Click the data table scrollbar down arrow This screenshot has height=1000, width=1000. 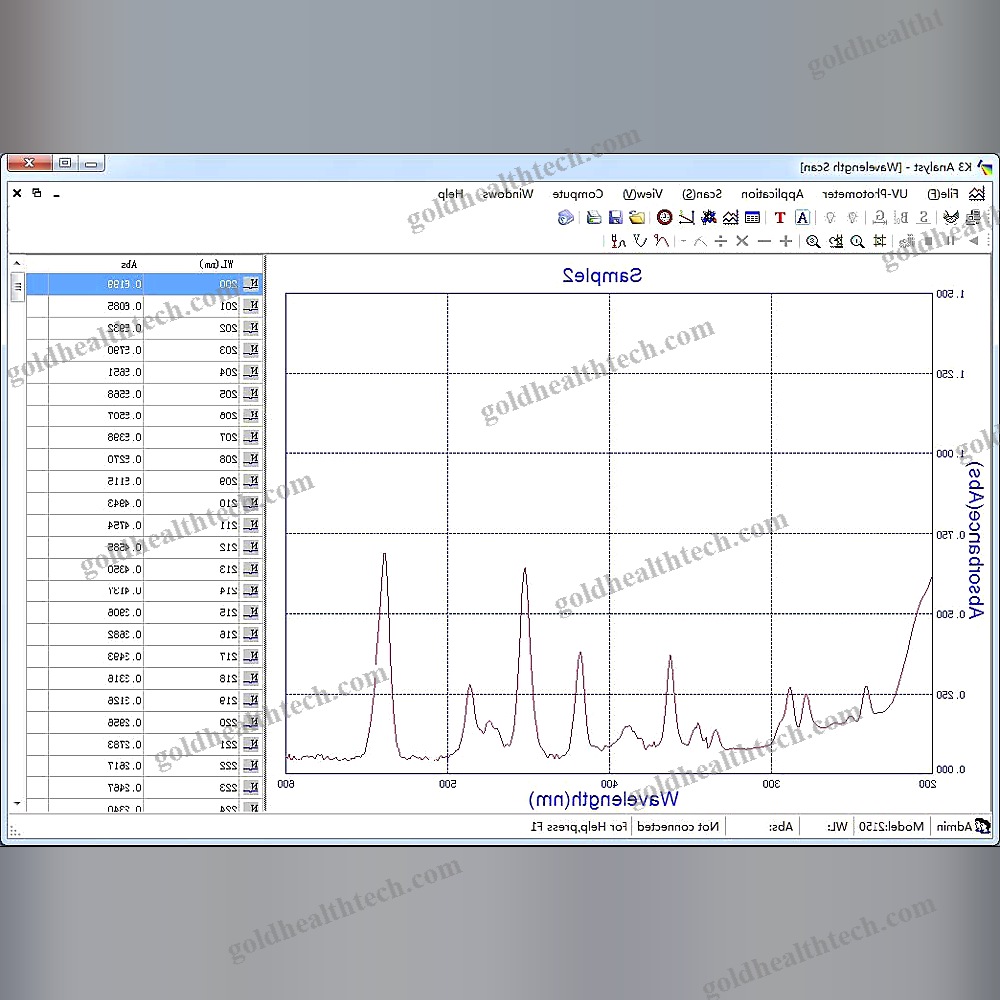(x=17, y=804)
